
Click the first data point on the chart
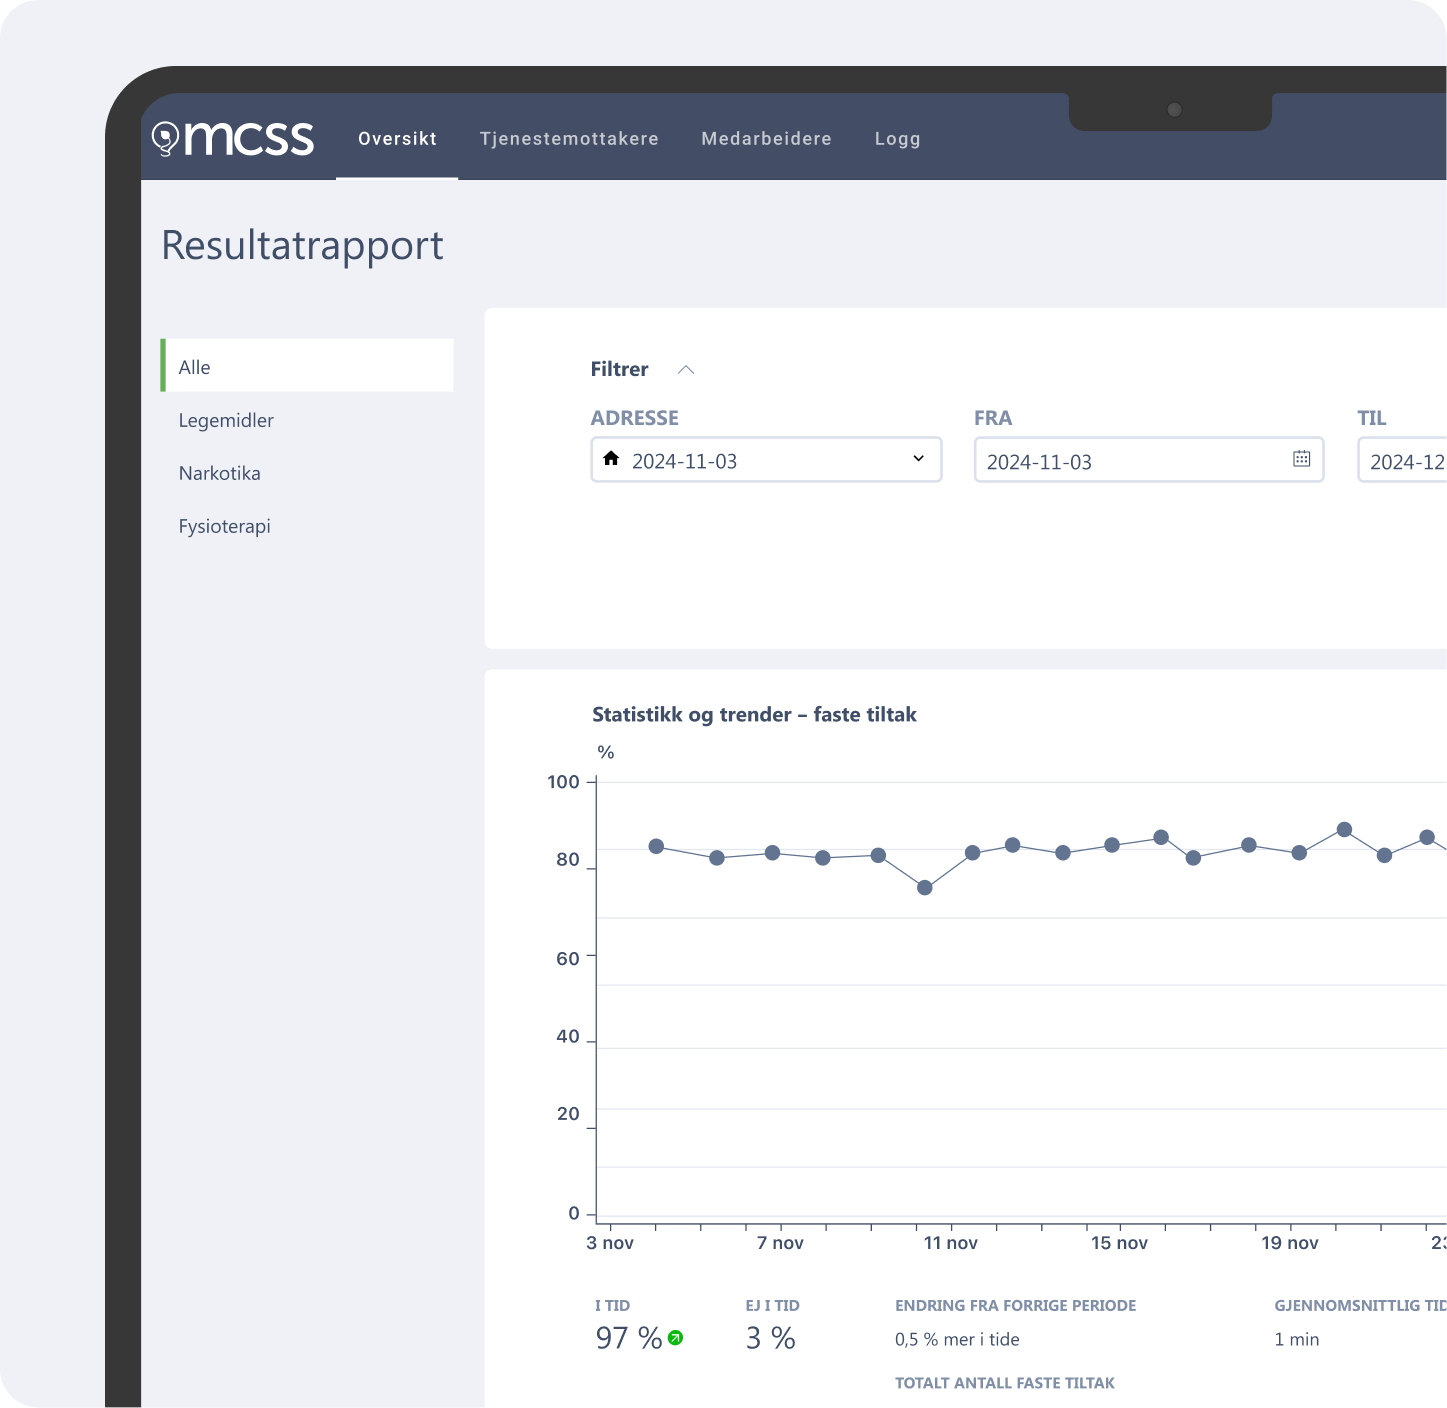point(656,846)
